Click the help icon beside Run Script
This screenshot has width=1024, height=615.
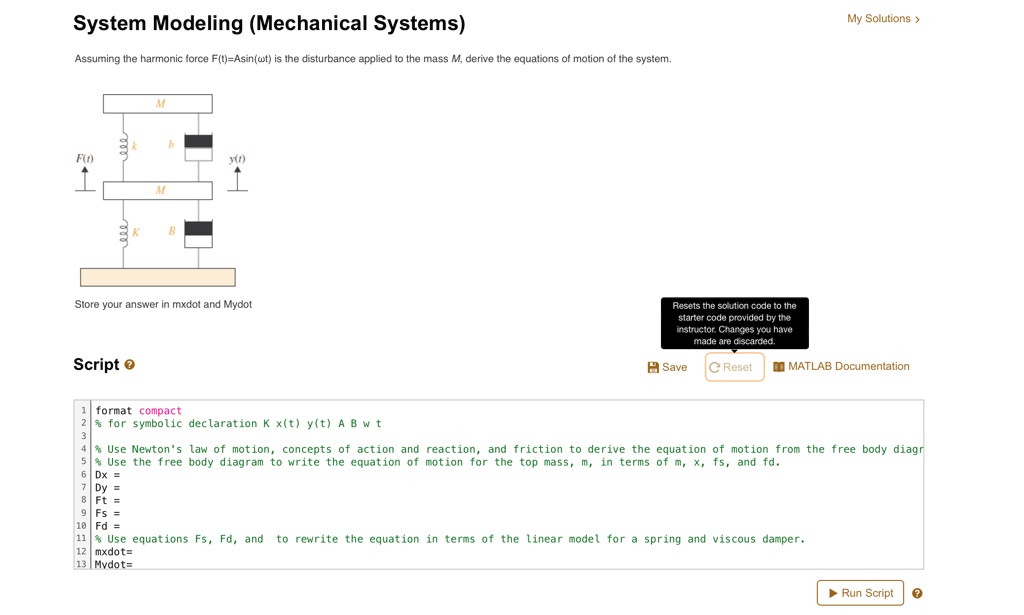tap(918, 592)
